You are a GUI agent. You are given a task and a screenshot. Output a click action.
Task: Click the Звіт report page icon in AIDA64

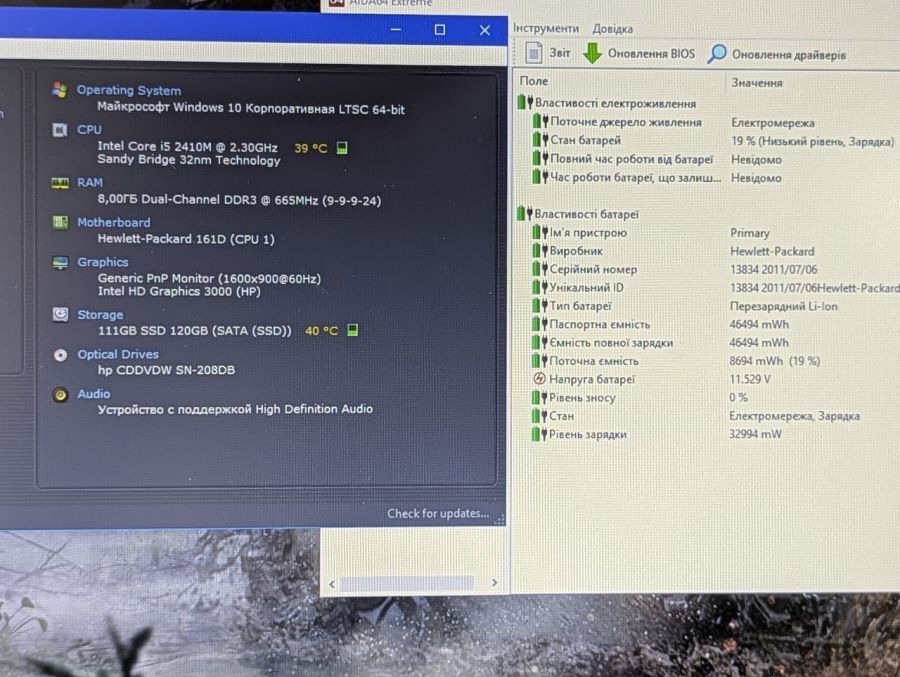(533, 53)
